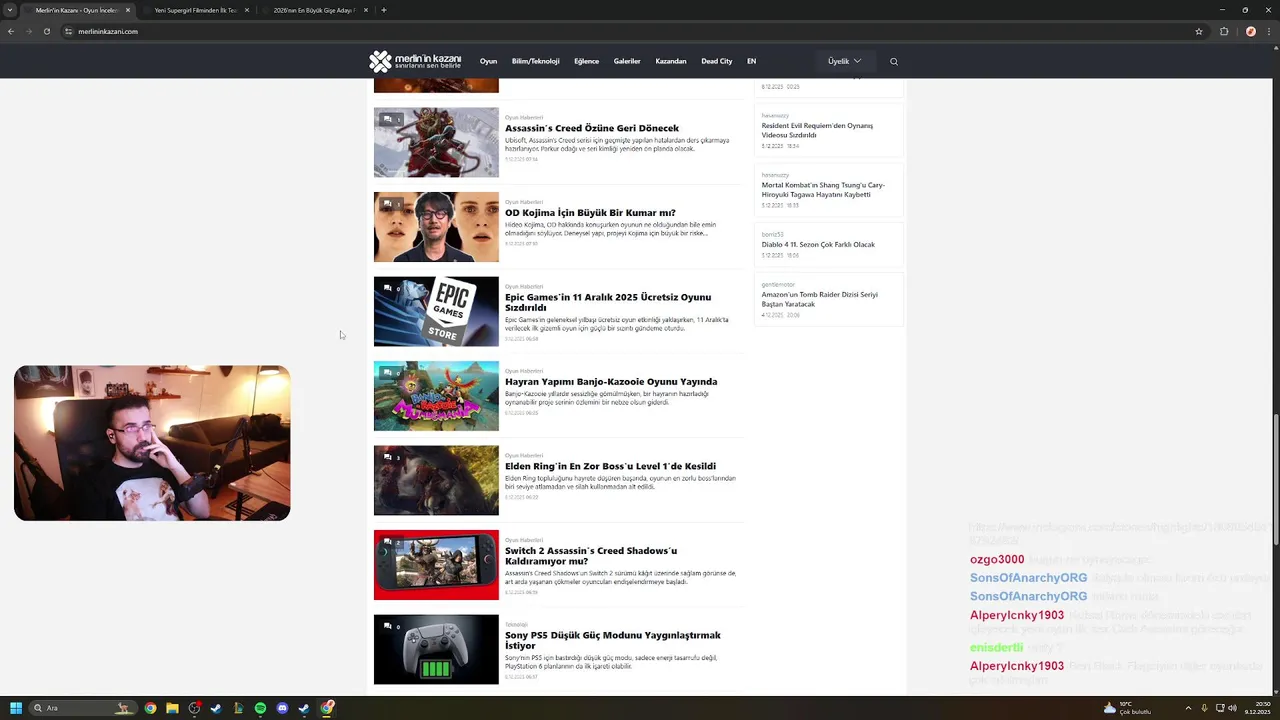The height and width of the screenshot is (720, 1280).
Task: Open the Oyun menu
Action: (x=488, y=61)
